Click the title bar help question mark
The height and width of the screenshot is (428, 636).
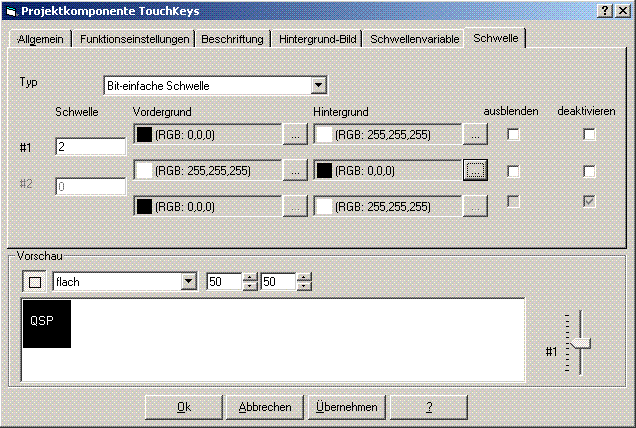pos(605,9)
